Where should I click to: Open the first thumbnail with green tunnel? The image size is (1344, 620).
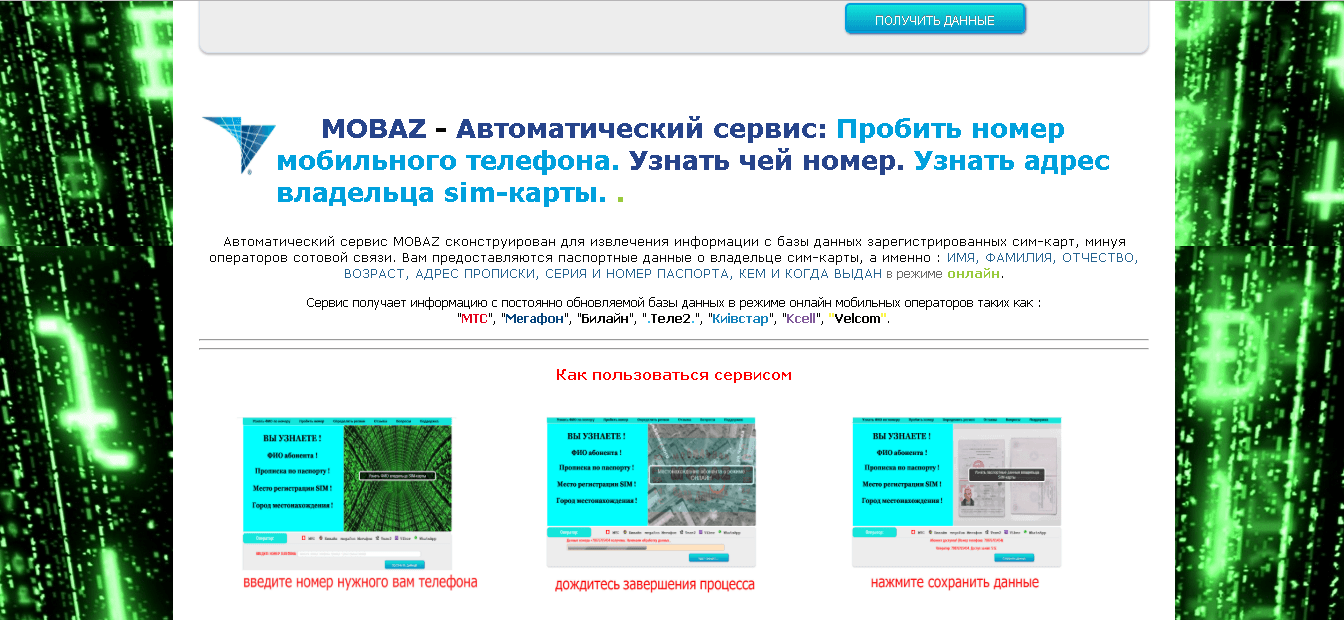coord(347,492)
